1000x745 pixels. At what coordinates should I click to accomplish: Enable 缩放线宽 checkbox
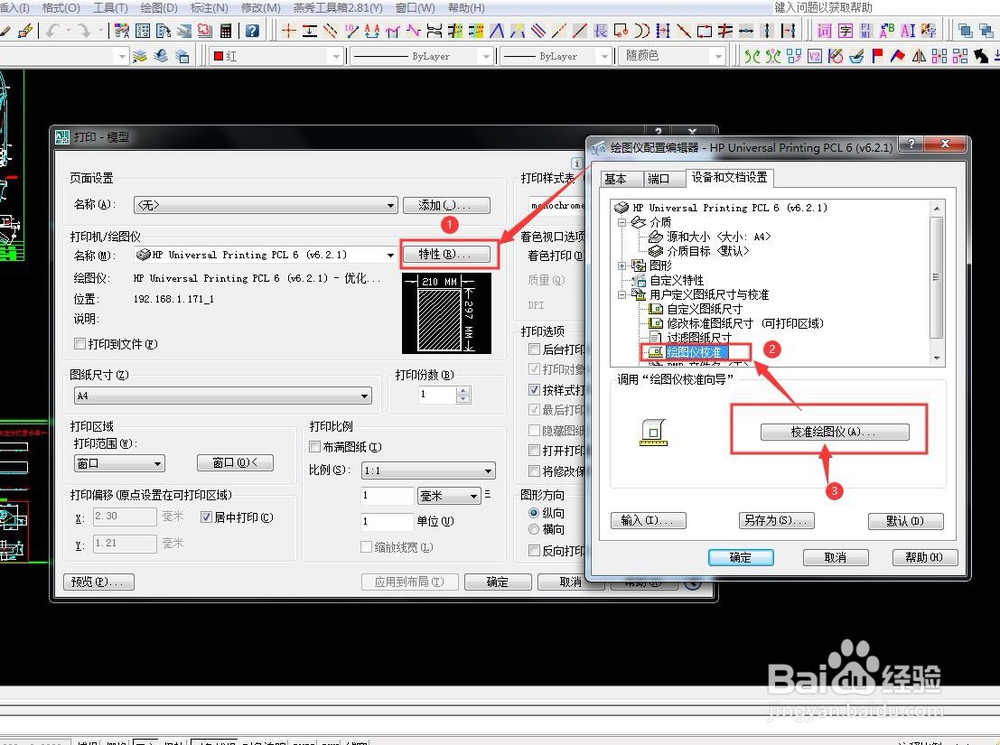click(366, 547)
